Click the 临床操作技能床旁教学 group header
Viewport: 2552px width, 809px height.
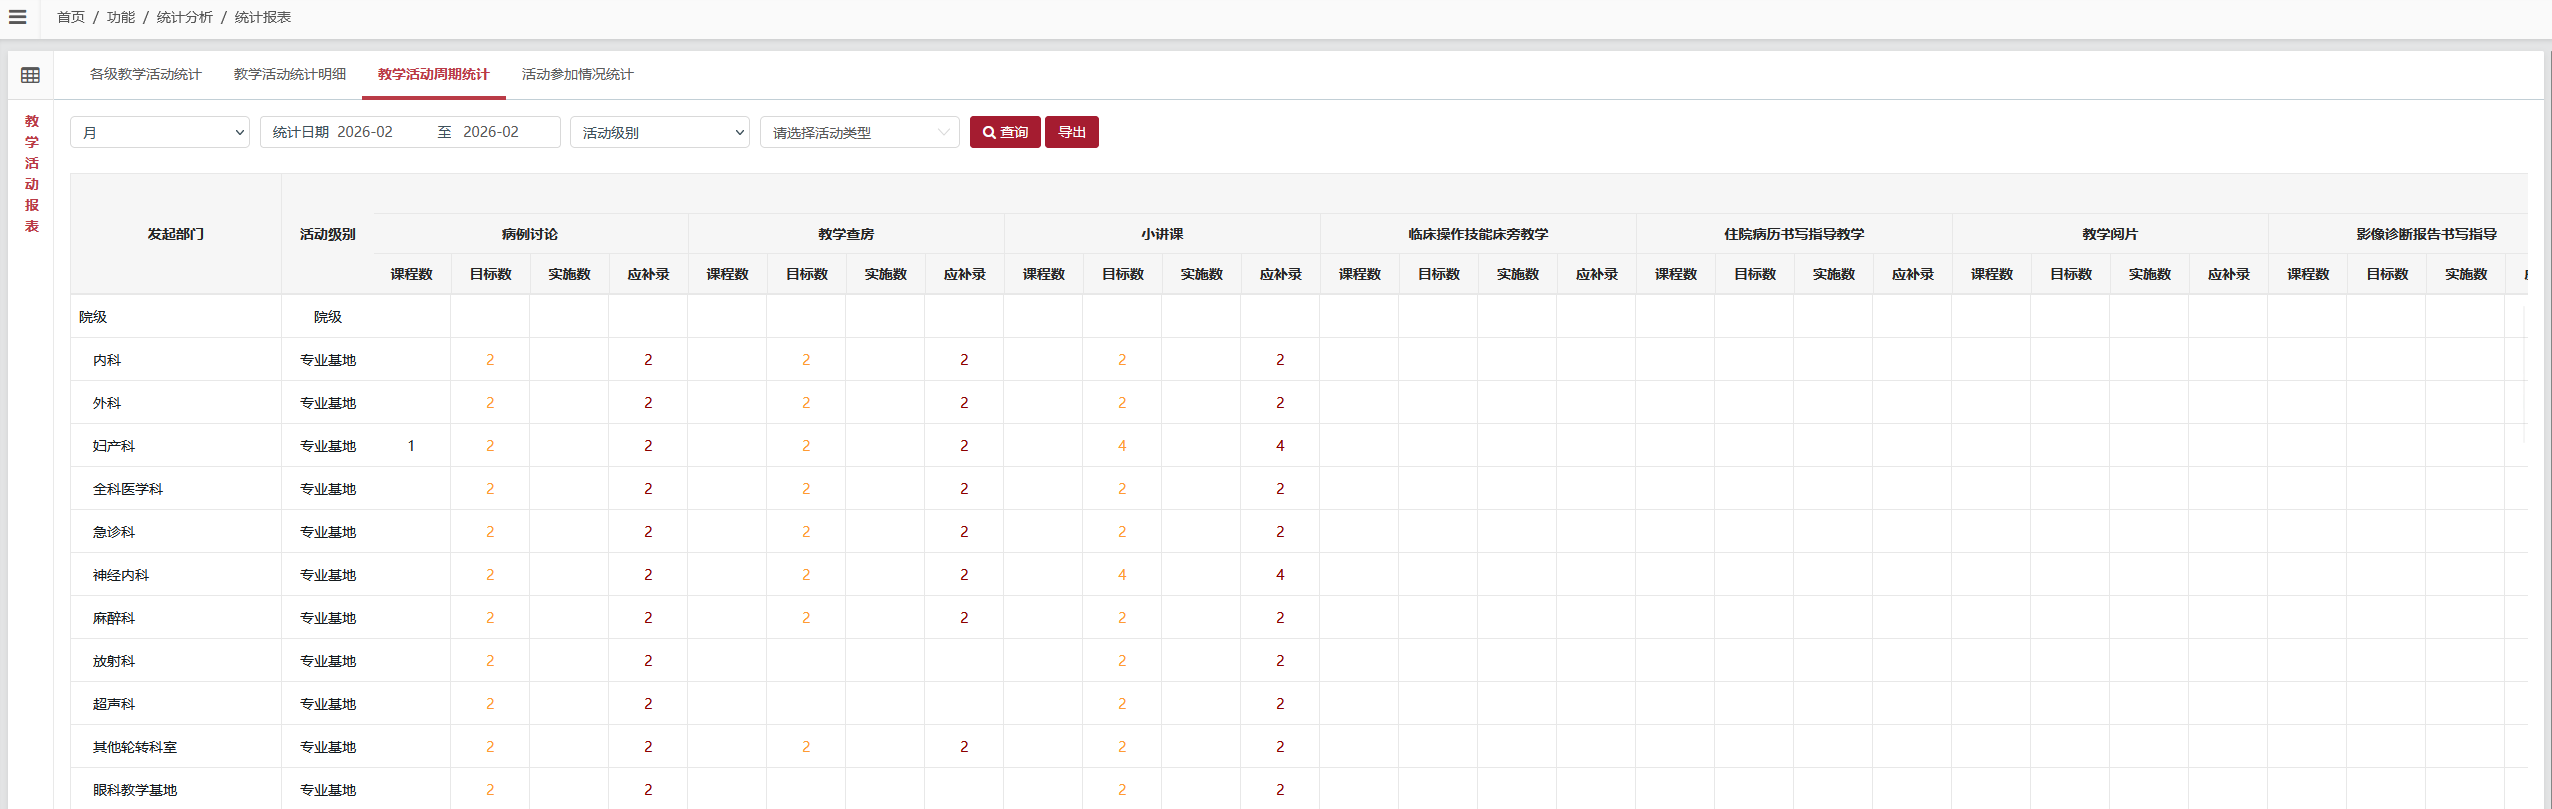tap(1478, 234)
